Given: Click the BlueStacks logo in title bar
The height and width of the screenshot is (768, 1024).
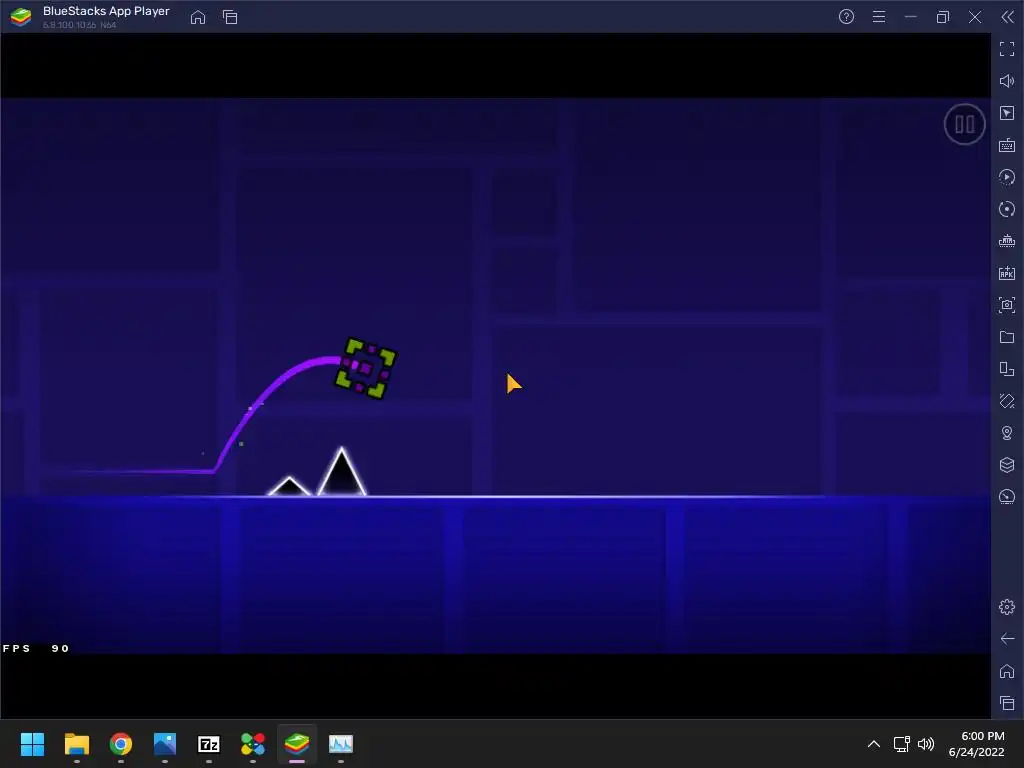Looking at the screenshot, I should [x=21, y=17].
